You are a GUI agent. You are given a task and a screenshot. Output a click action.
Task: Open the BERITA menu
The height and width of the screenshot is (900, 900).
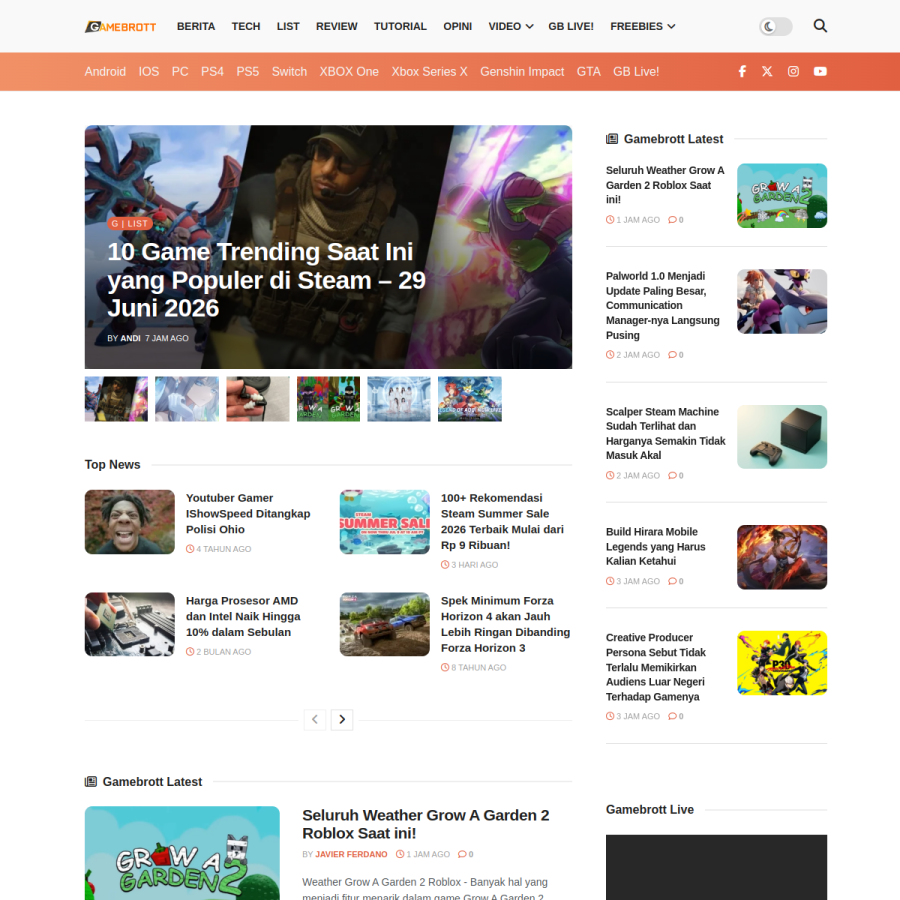click(196, 26)
